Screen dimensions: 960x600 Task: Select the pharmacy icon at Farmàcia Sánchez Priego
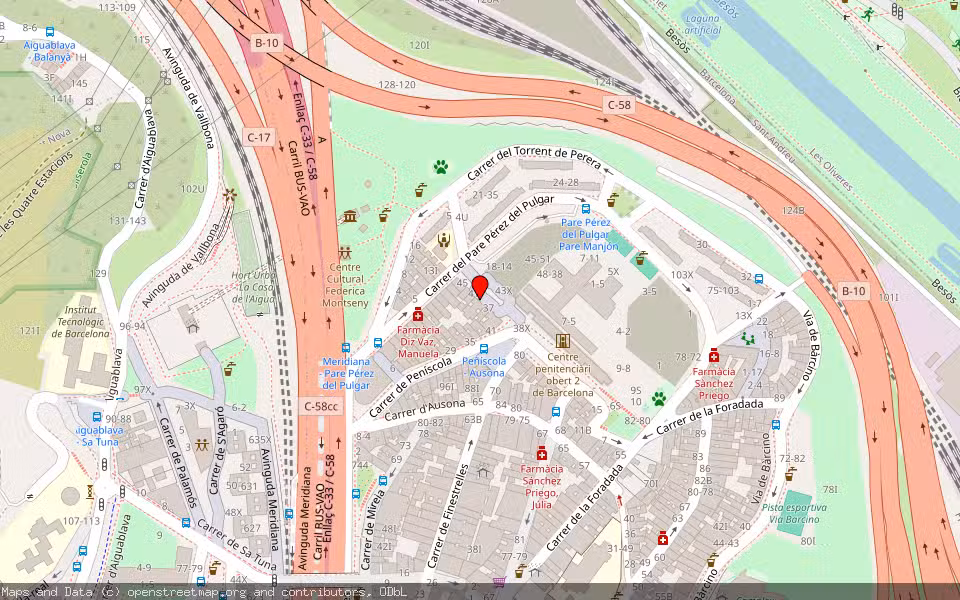[714, 355]
